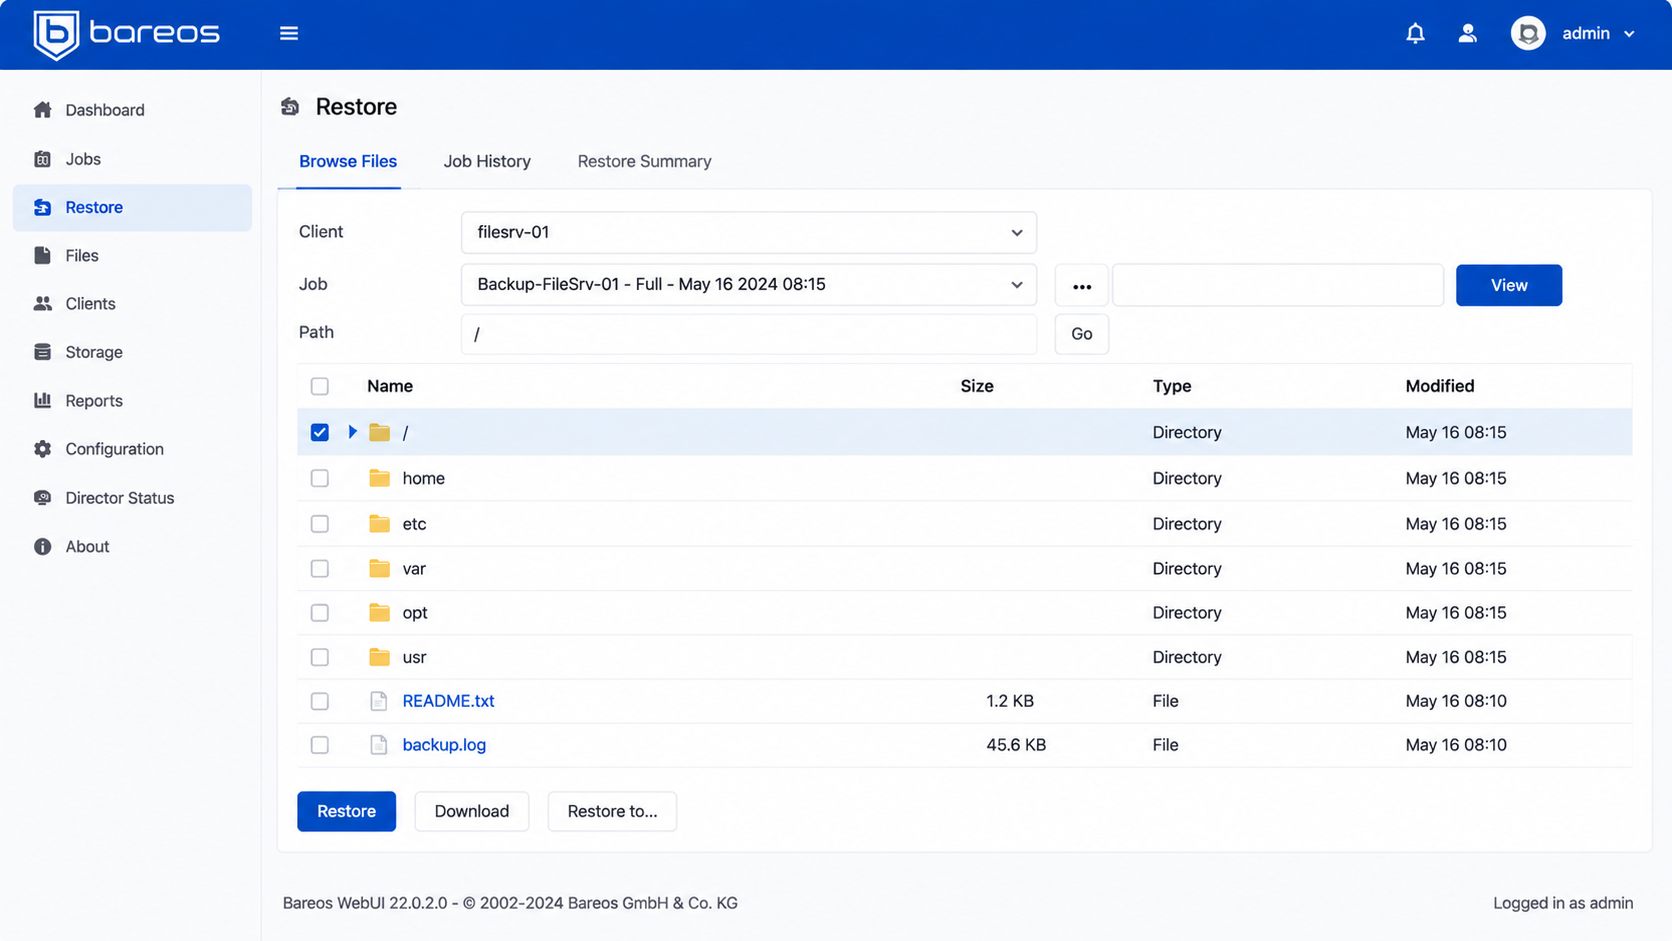Uncheck the root directory checkbox
This screenshot has width=1672, height=941.
[x=320, y=432]
